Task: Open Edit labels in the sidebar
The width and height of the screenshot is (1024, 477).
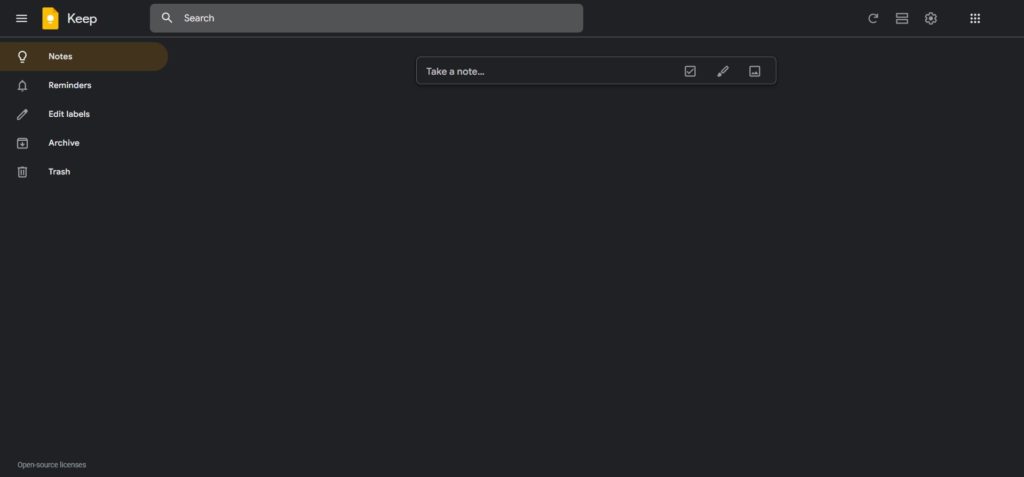Action: 84,114
